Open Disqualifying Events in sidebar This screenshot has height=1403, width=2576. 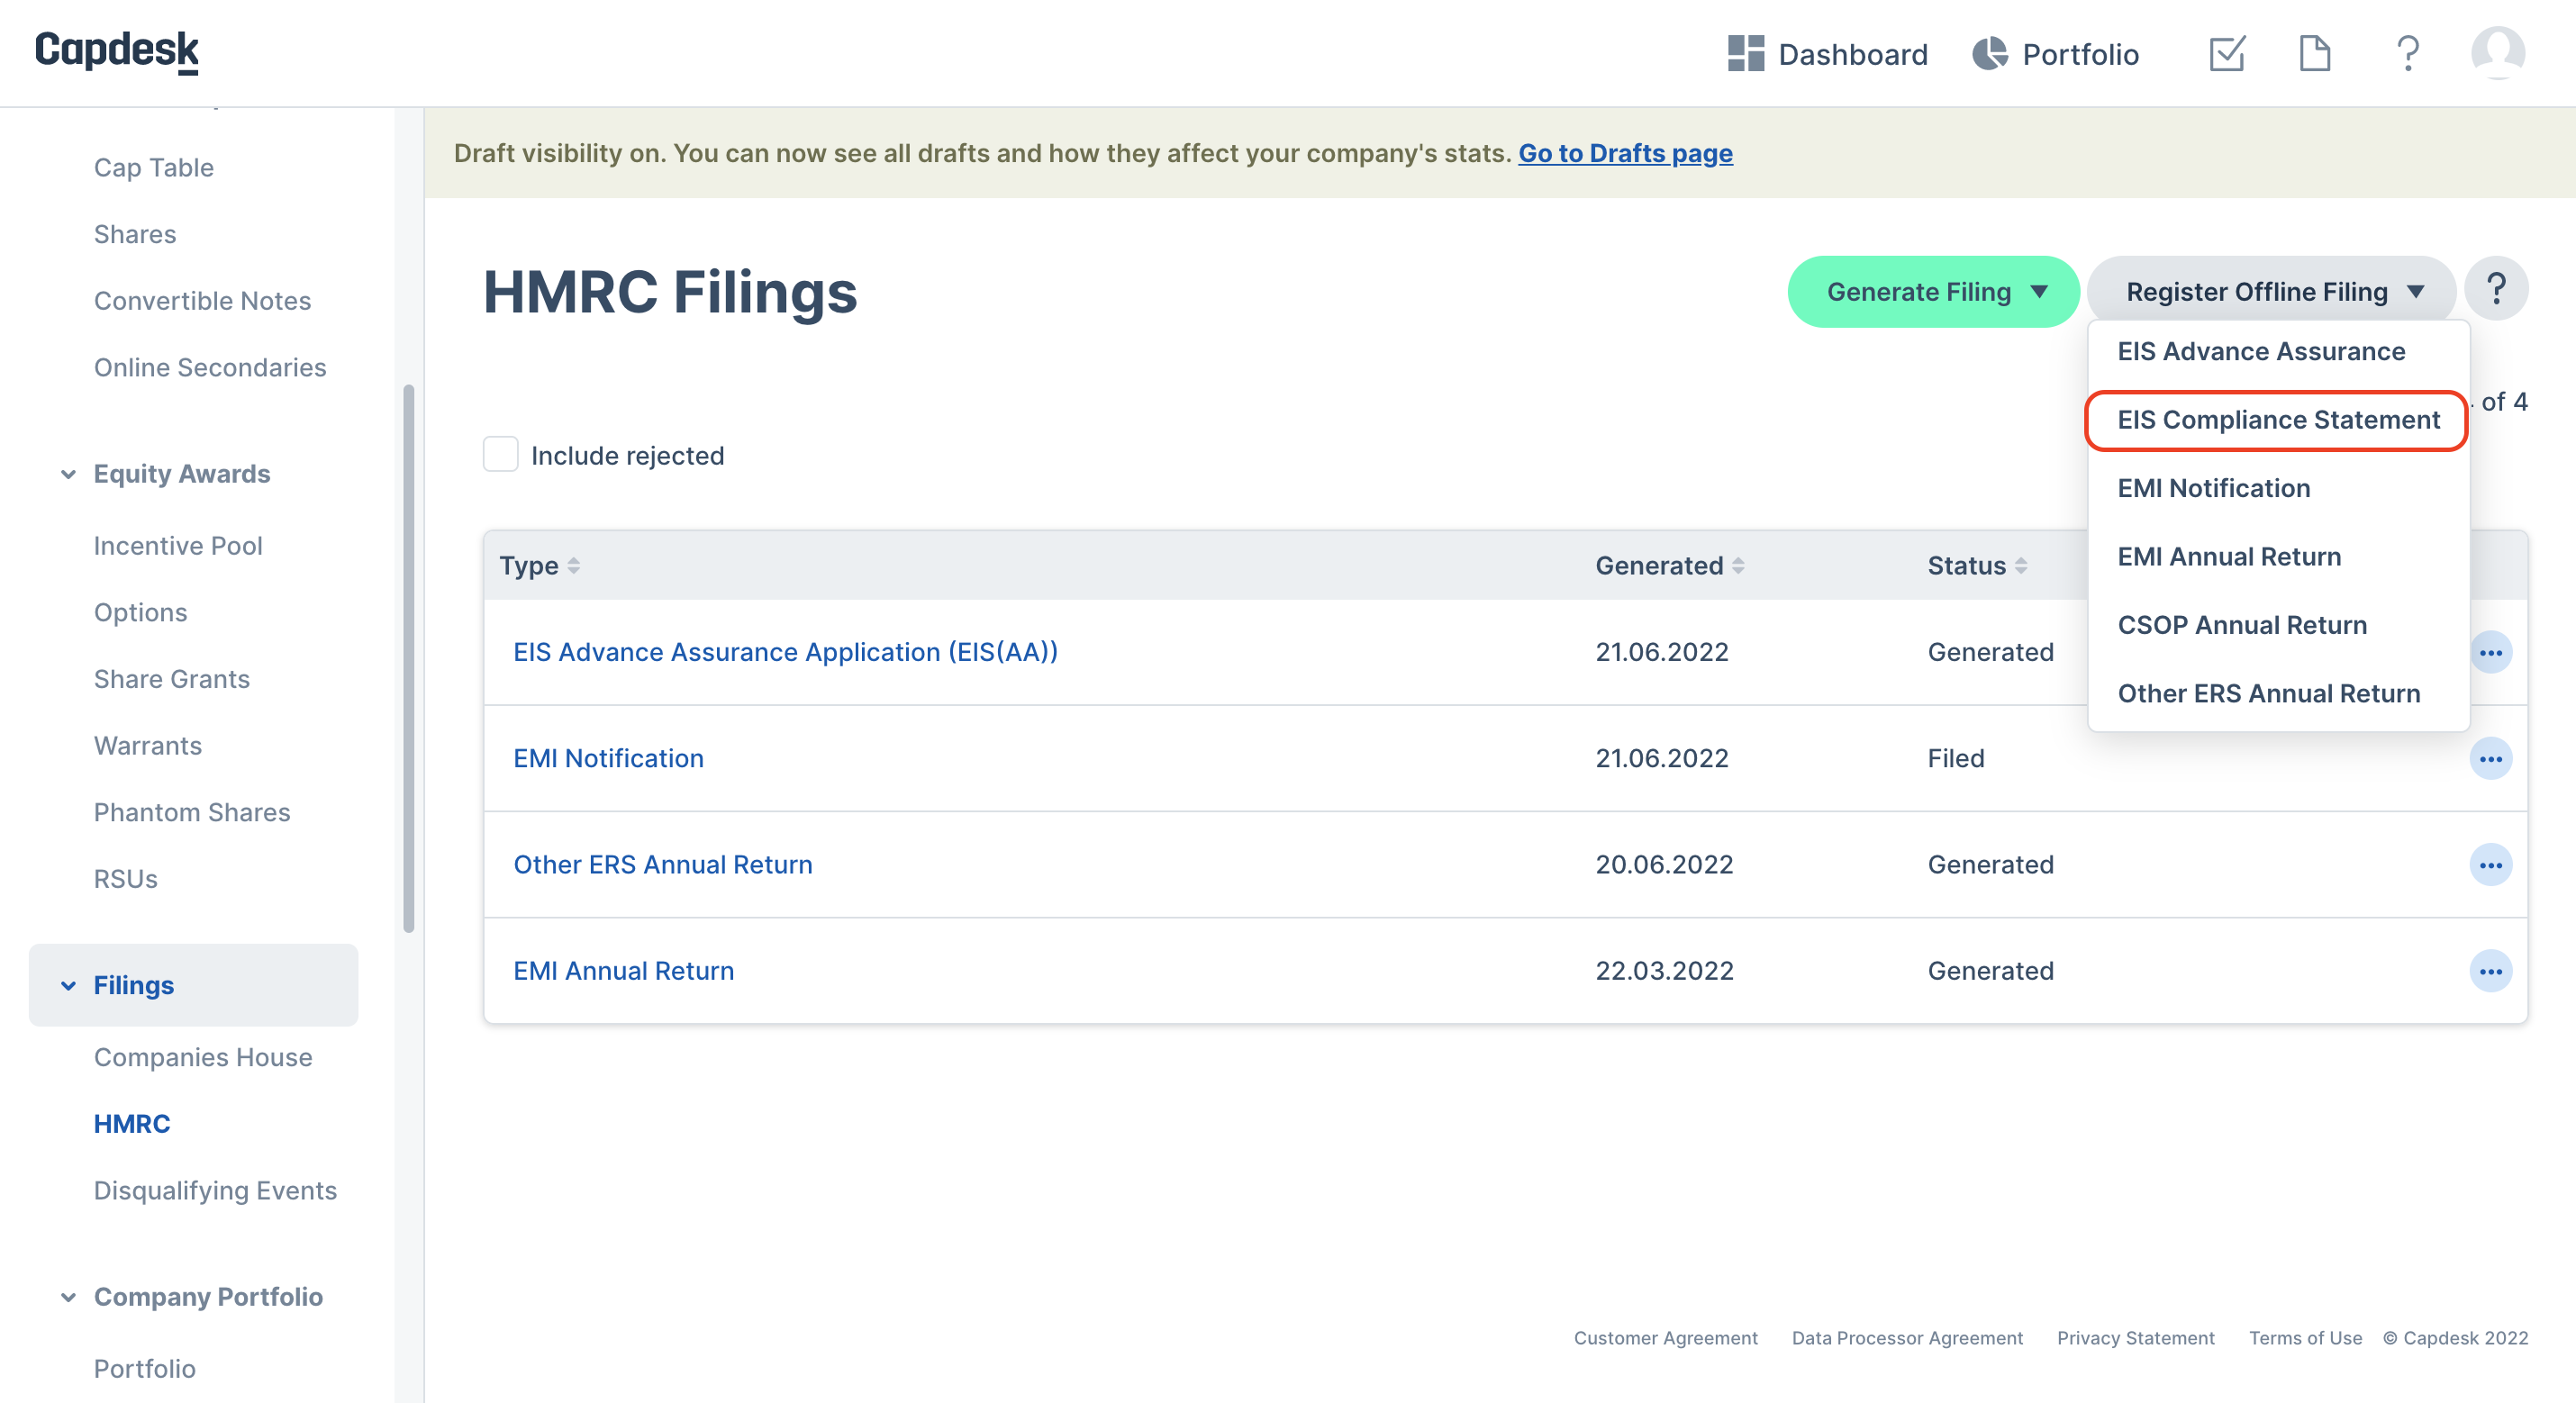click(214, 1190)
